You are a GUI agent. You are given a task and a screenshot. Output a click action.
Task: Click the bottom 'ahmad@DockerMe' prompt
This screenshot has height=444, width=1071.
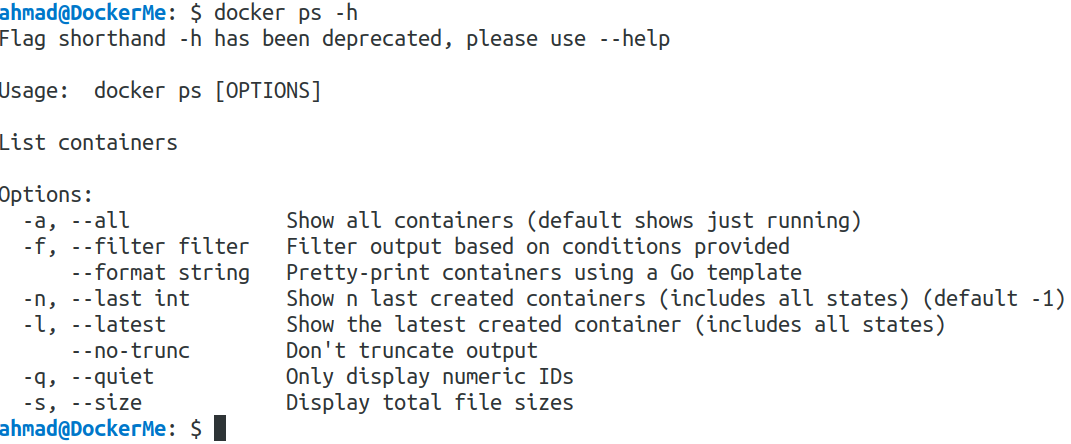(82, 428)
